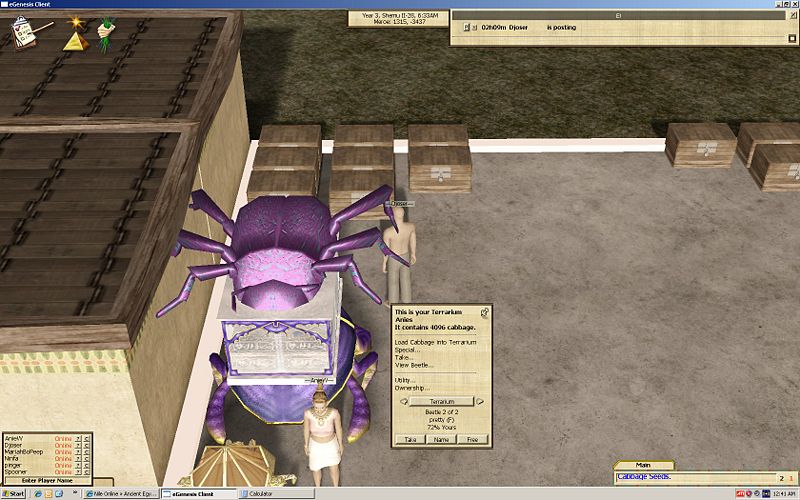Viewport: 800px width, 500px height.
Task: Go to the next beetle with the right arrow
Action: (x=480, y=402)
